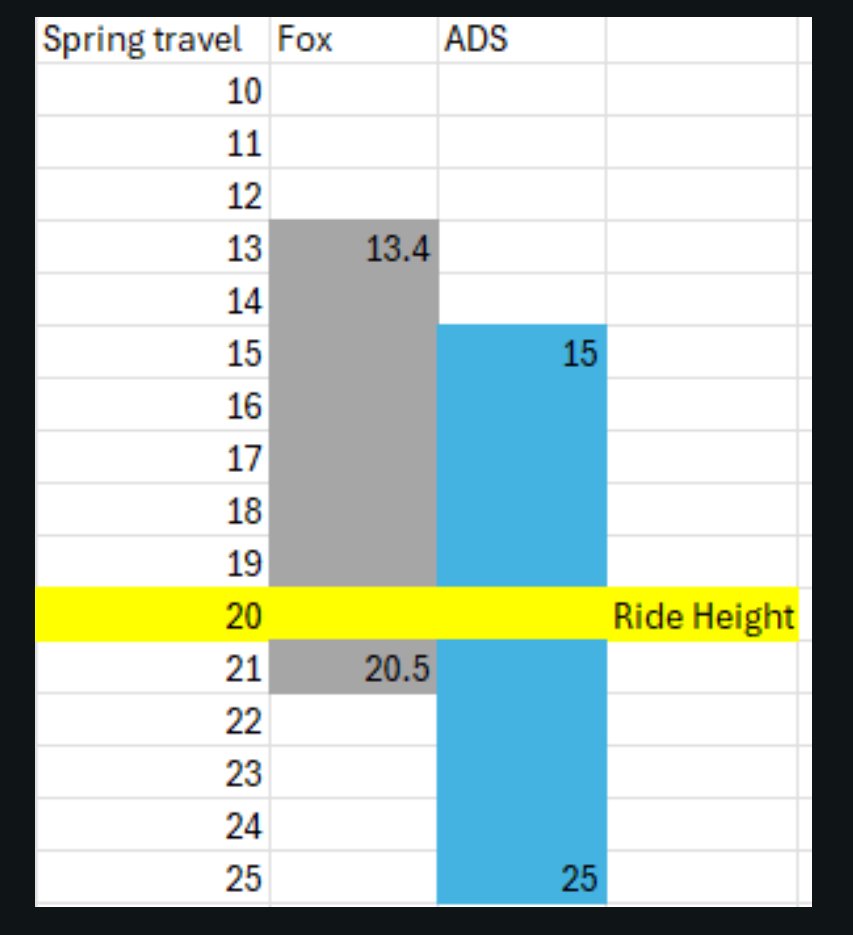Select the empty ADS cell in row 12
853x935 pixels.
click(522, 195)
